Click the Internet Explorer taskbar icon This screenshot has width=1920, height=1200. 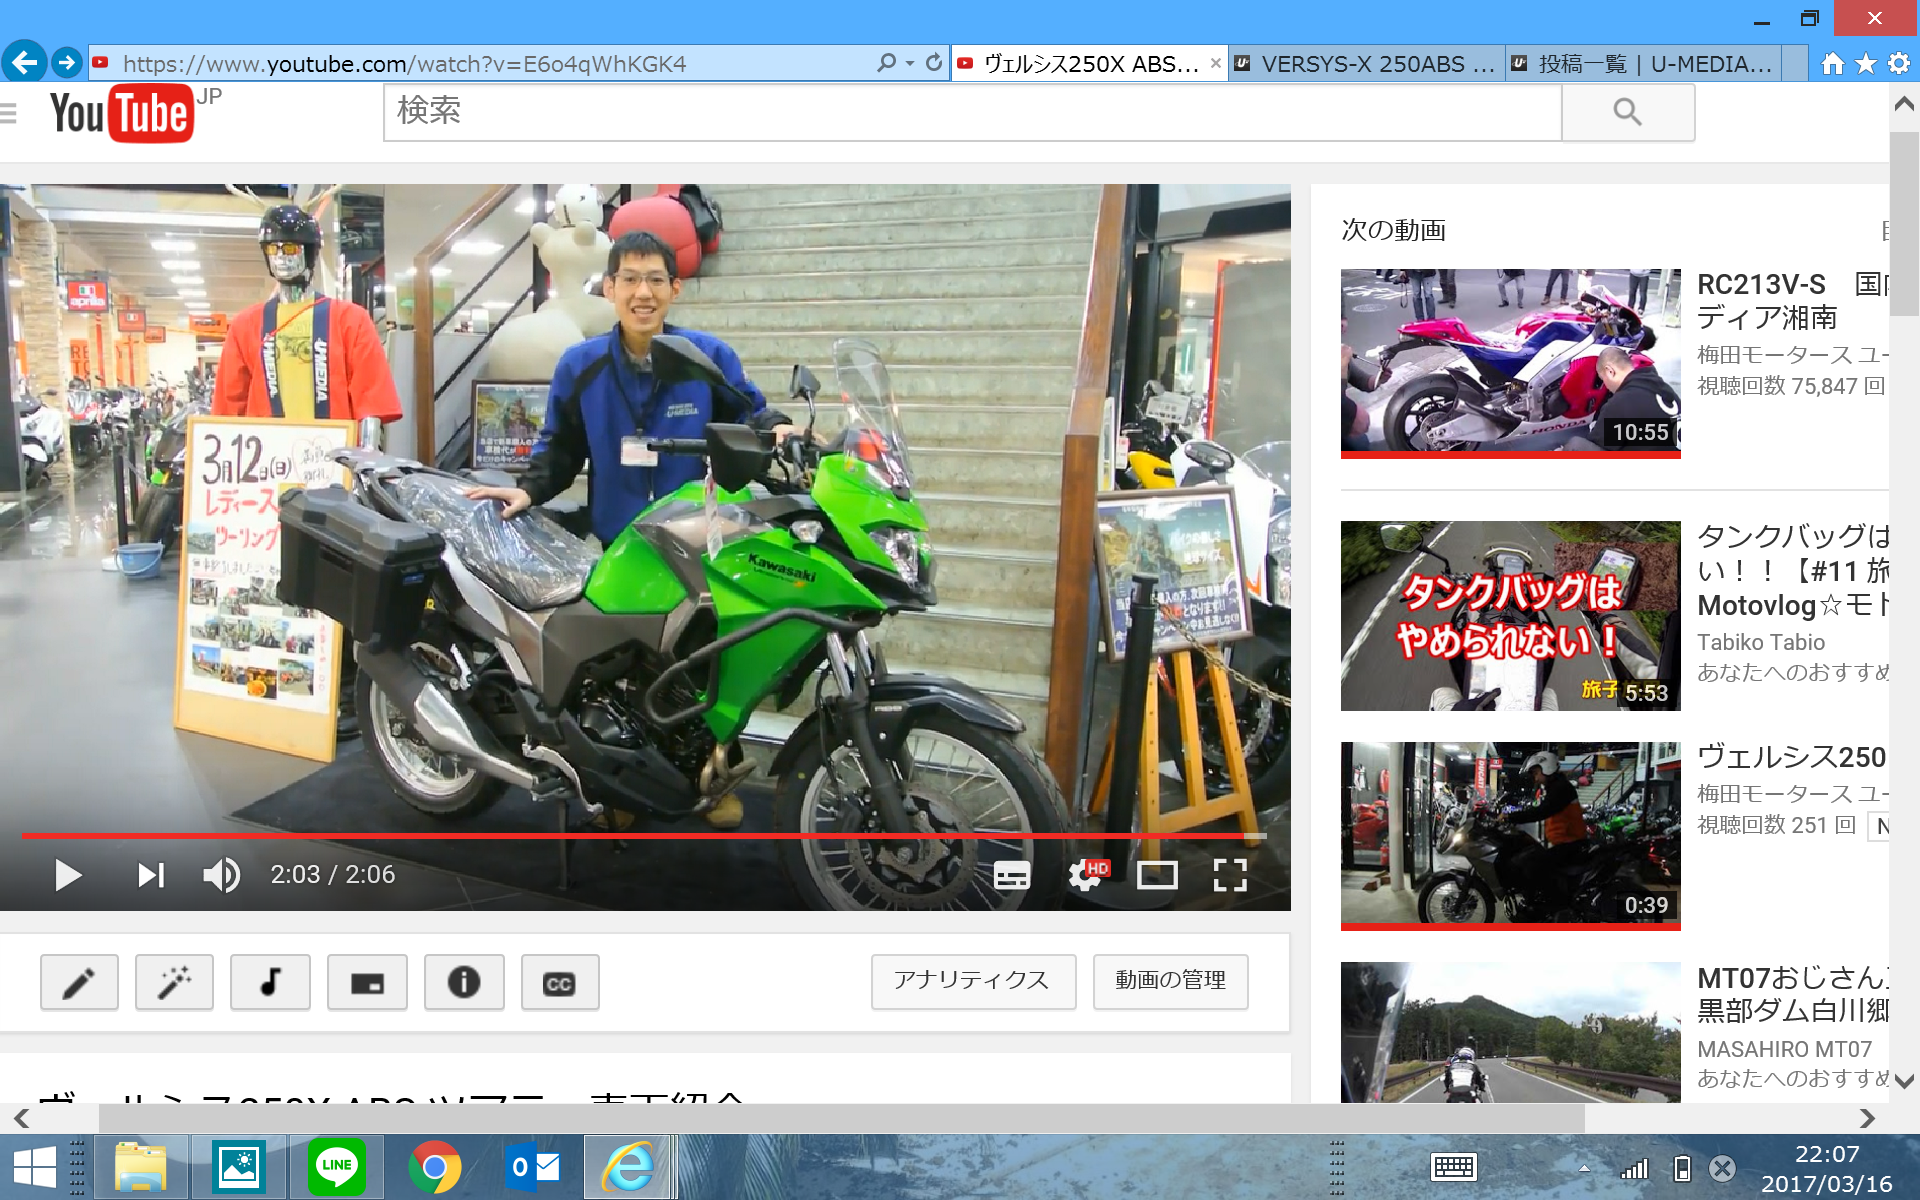pos(629,1167)
